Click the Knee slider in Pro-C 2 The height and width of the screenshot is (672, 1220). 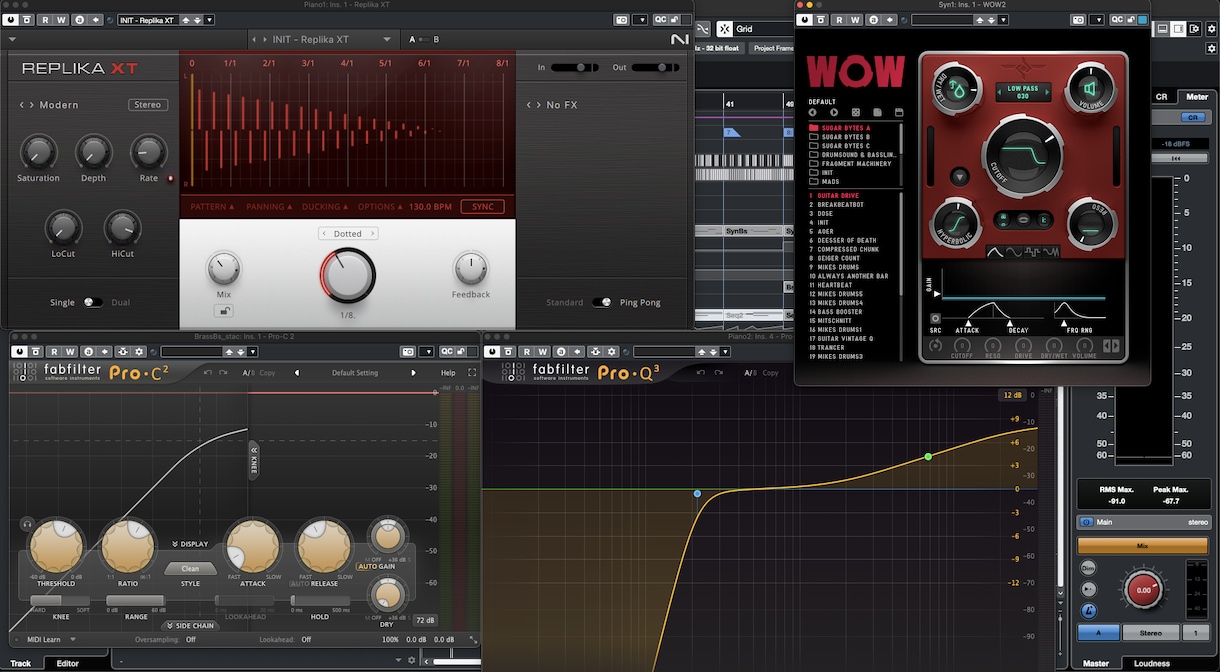(x=61, y=601)
